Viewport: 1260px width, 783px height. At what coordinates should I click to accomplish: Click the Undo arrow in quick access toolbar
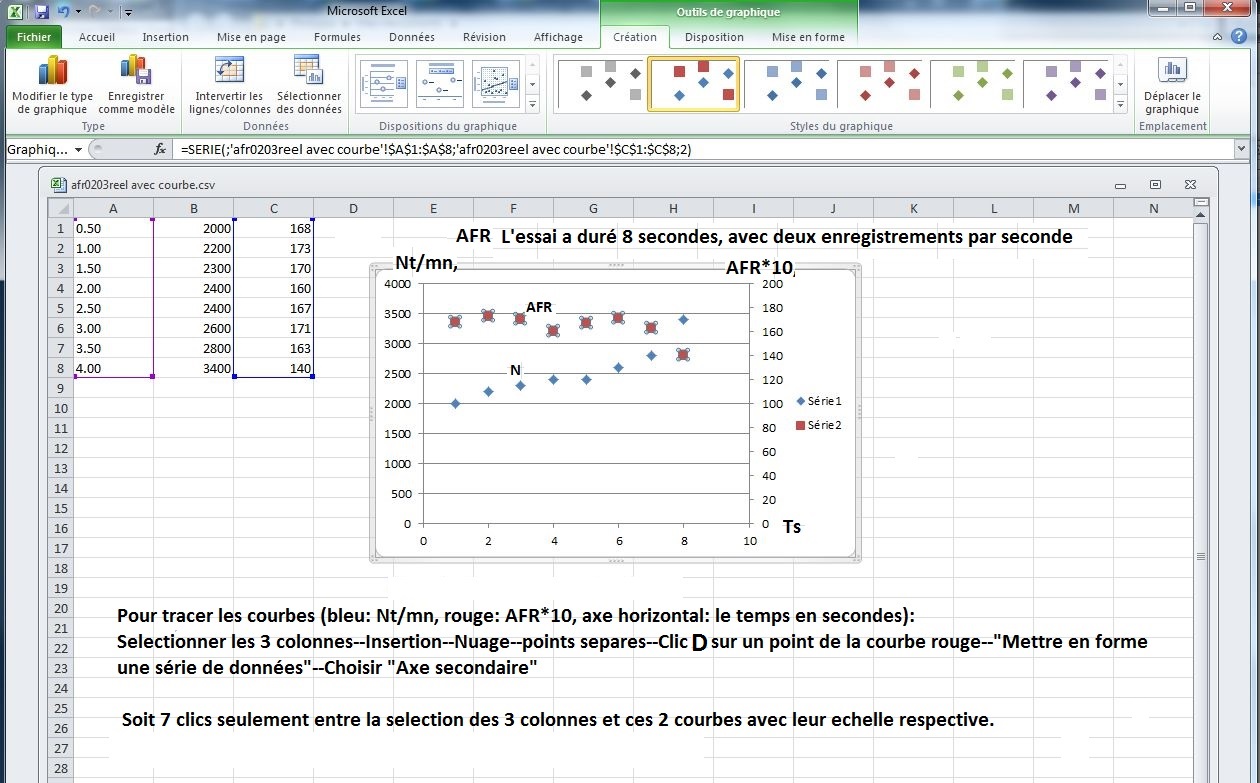(x=64, y=12)
